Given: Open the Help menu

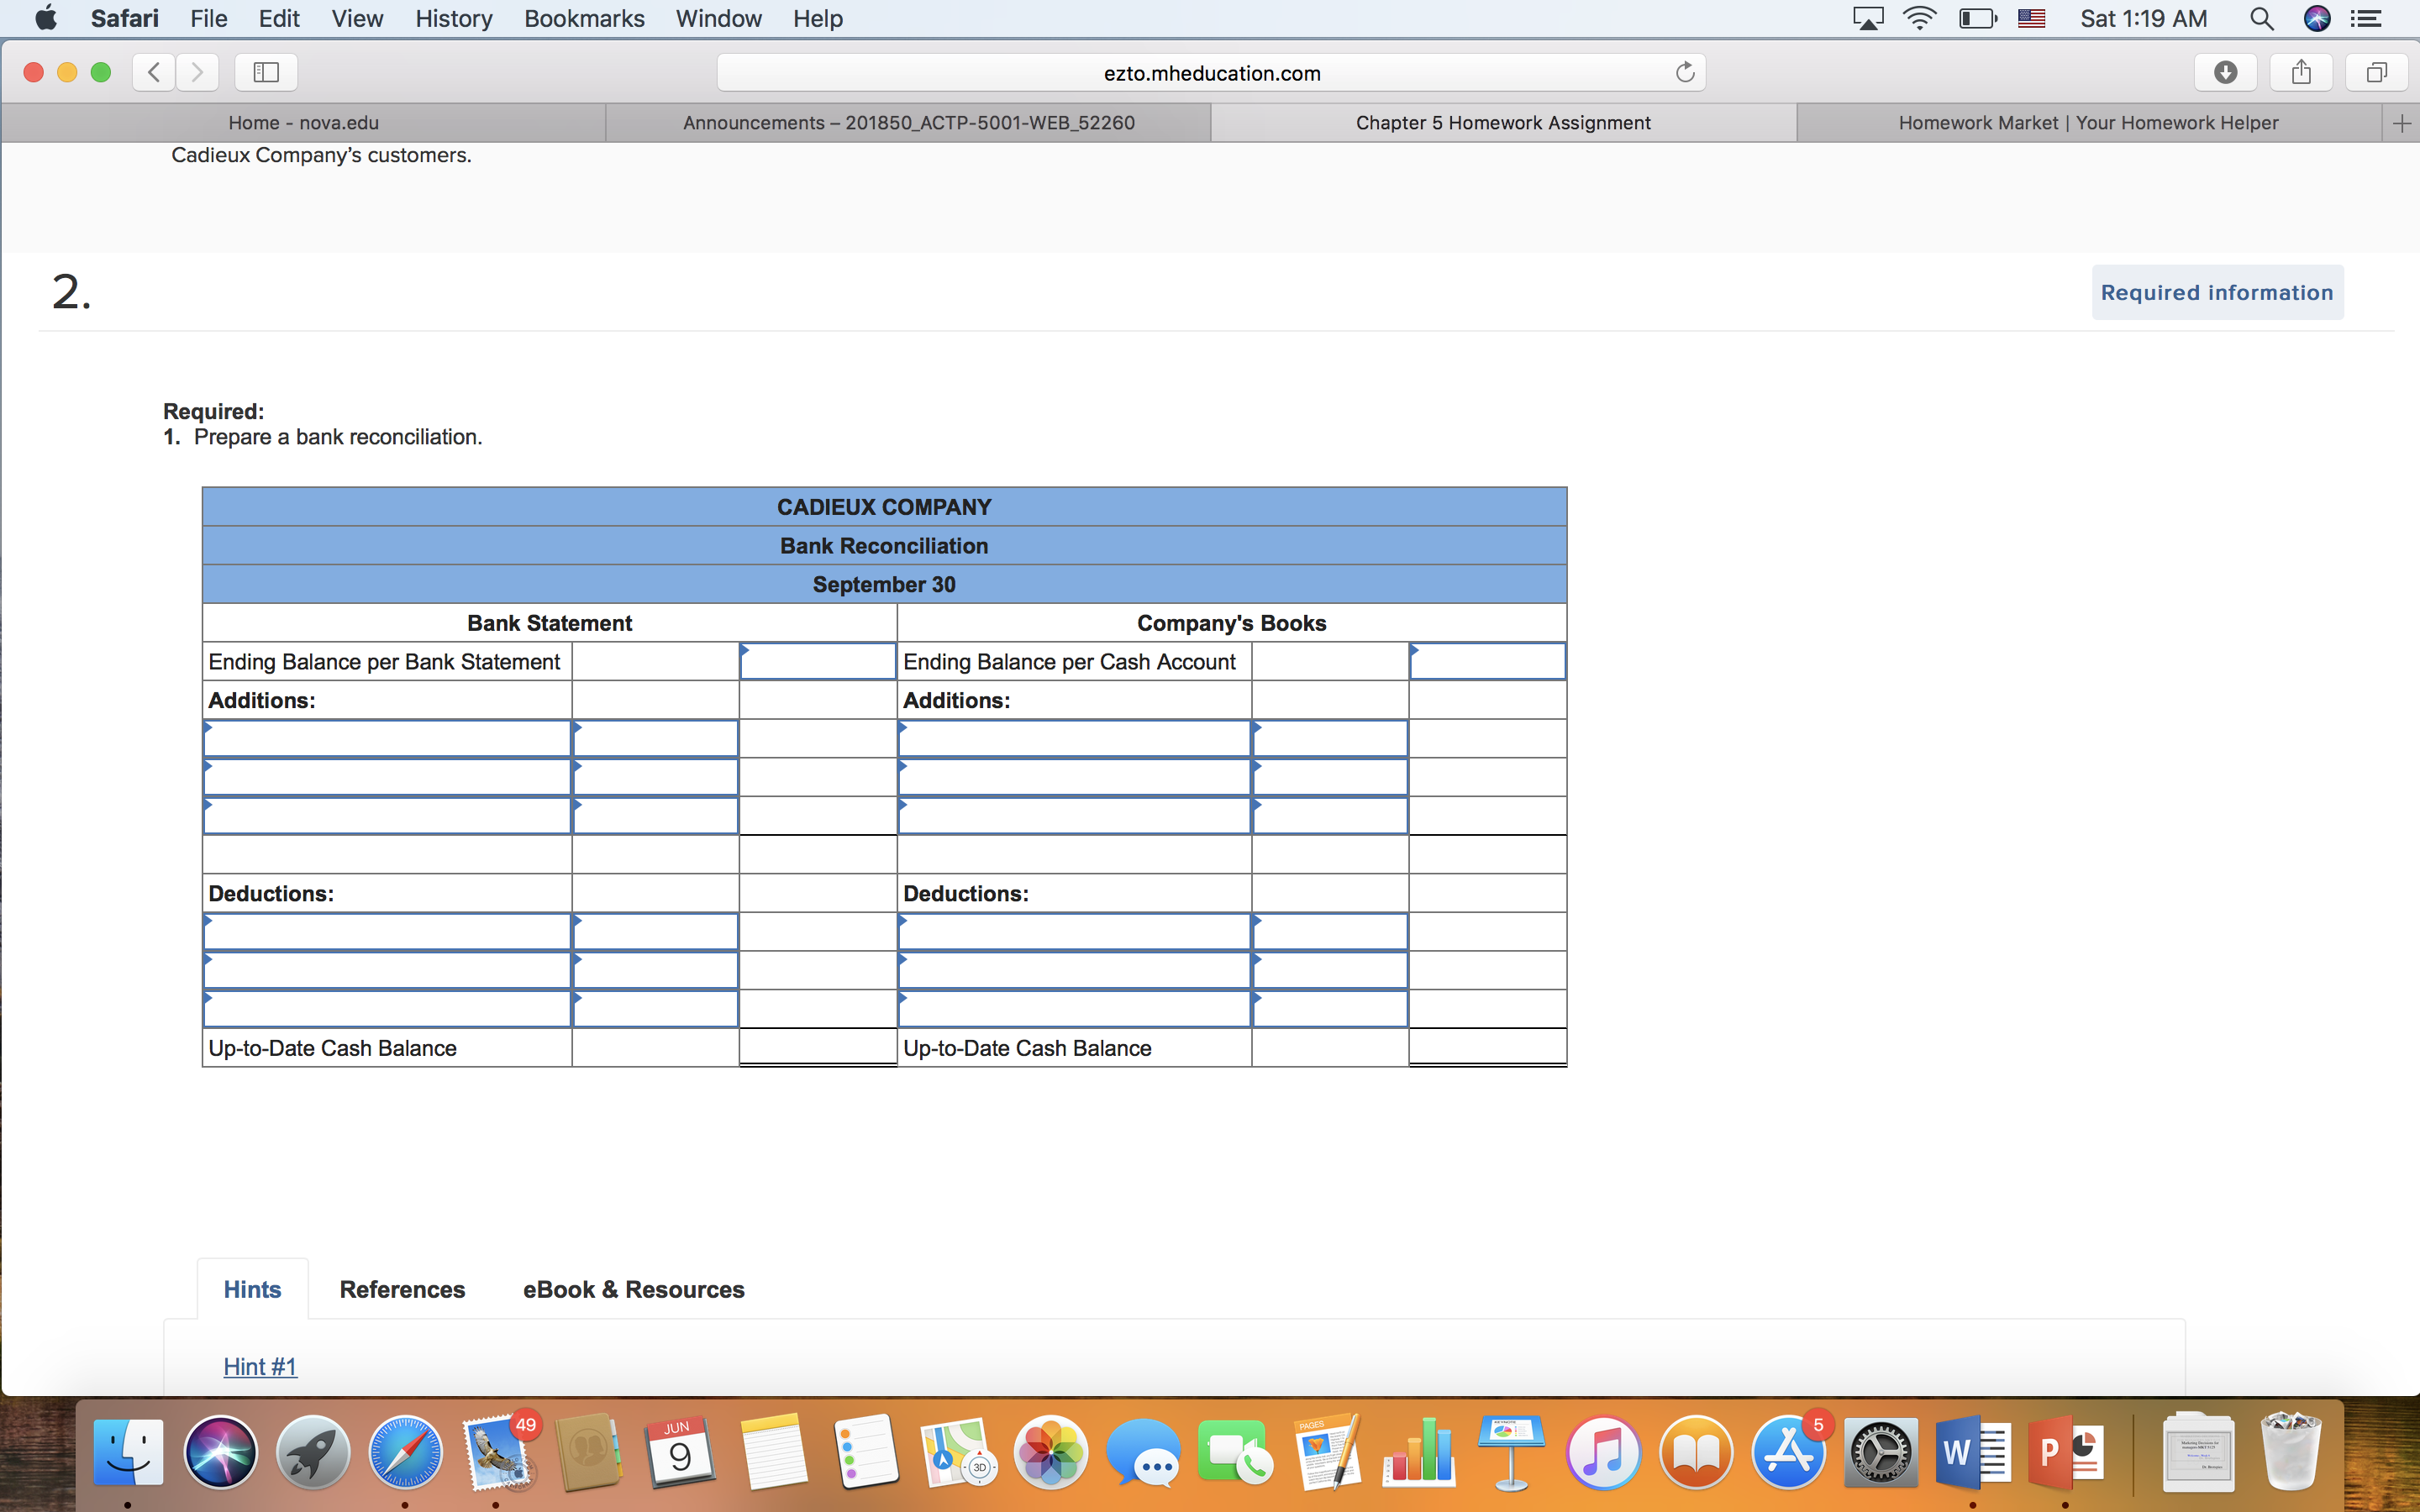Looking at the screenshot, I should pyautogui.click(x=818, y=19).
